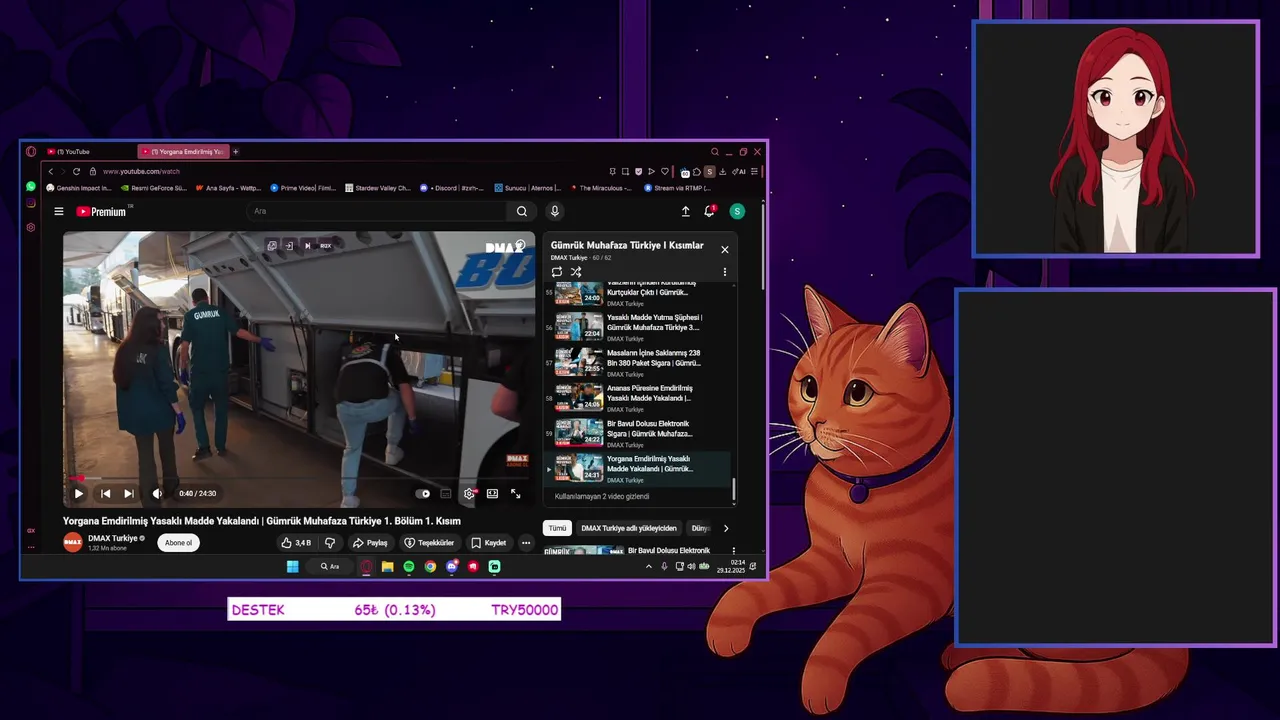Open WhatsApp in Opera sidebar

[31, 187]
